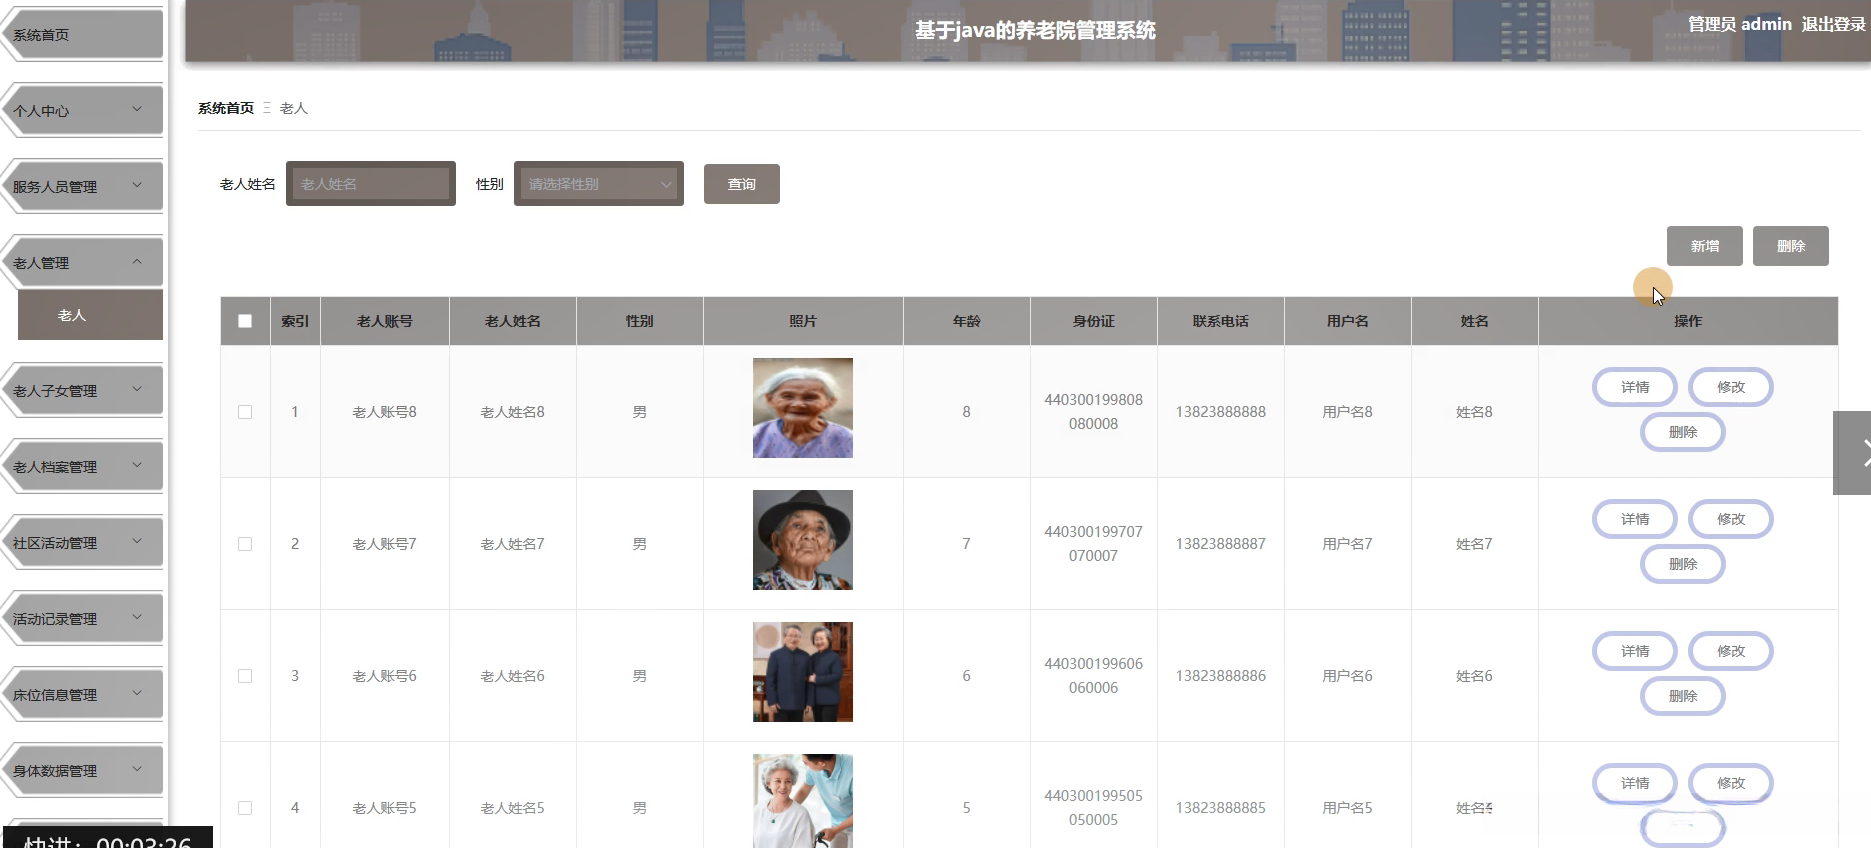Click 修改 for 老人账号5

tap(1731, 783)
